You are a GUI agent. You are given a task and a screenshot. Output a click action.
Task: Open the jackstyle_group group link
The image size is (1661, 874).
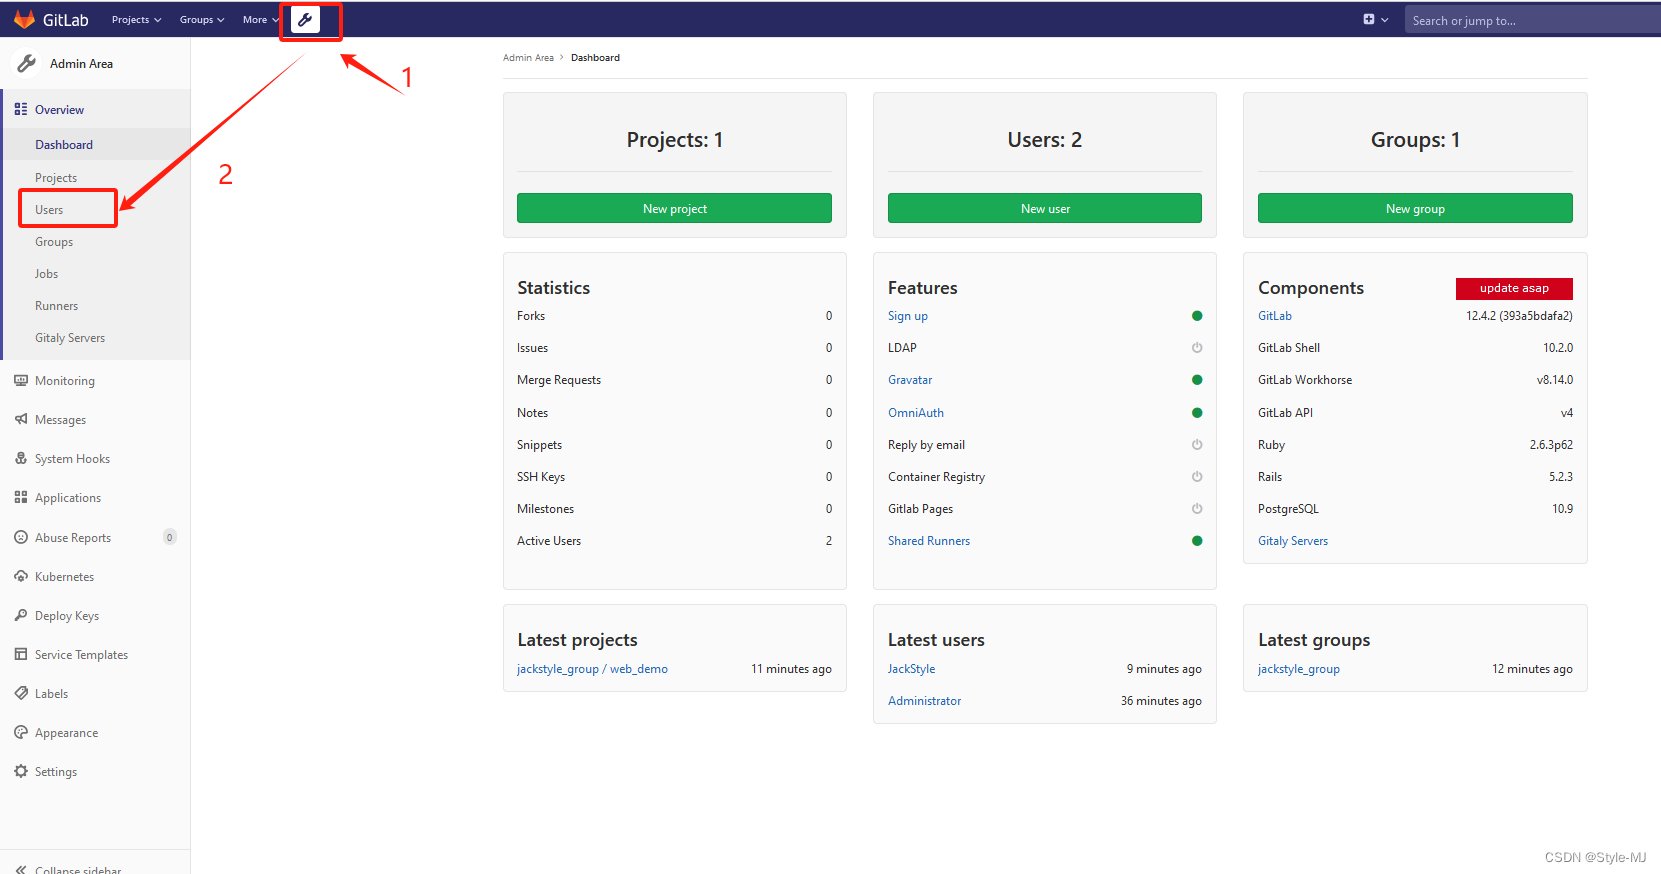1299,669
